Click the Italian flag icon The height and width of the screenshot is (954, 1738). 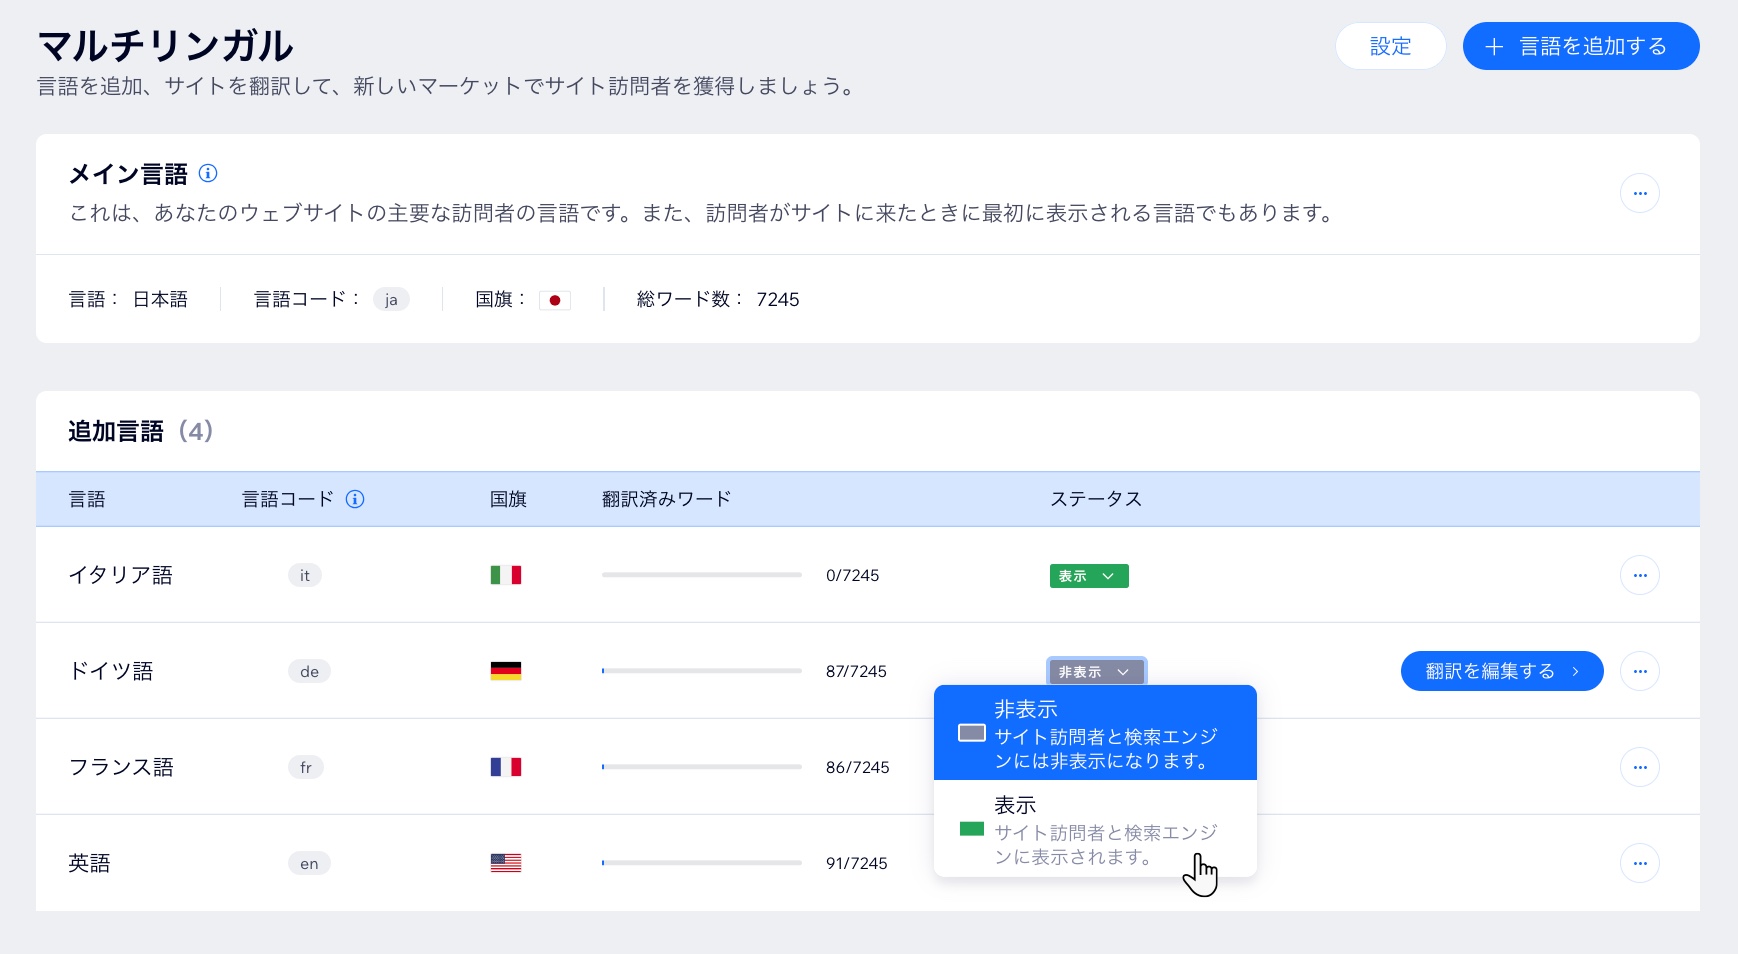(507, 575)
